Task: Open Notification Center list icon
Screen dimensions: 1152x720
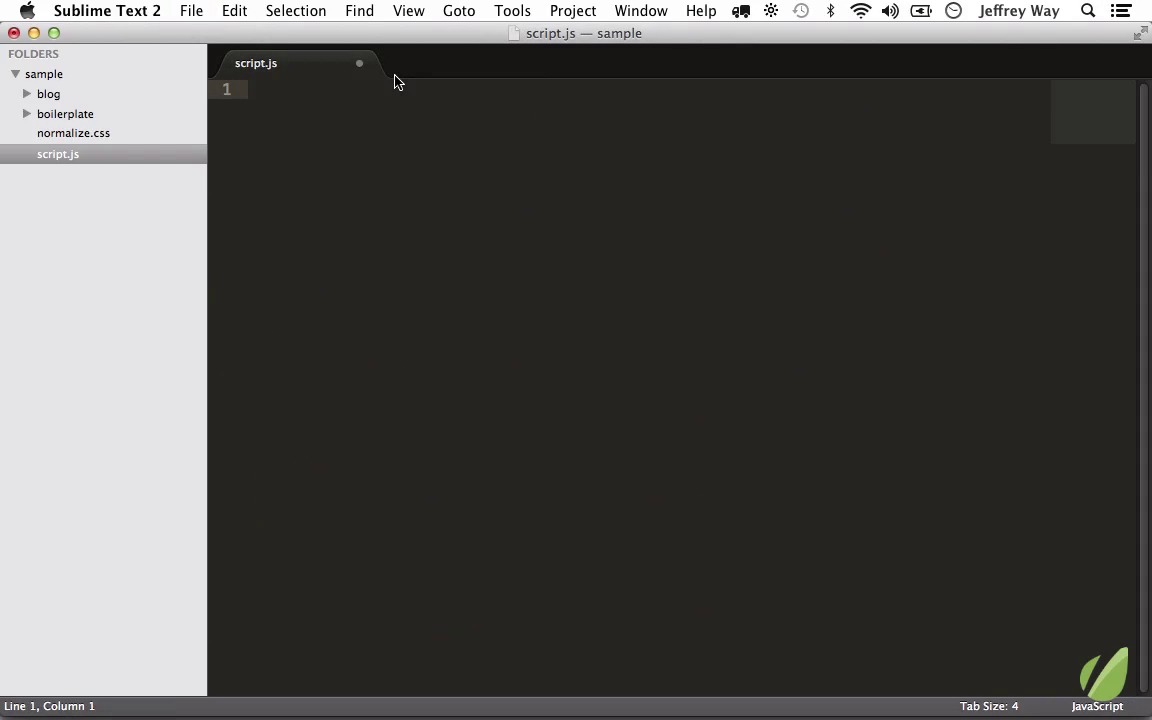Action: [x=1120, y=11]
